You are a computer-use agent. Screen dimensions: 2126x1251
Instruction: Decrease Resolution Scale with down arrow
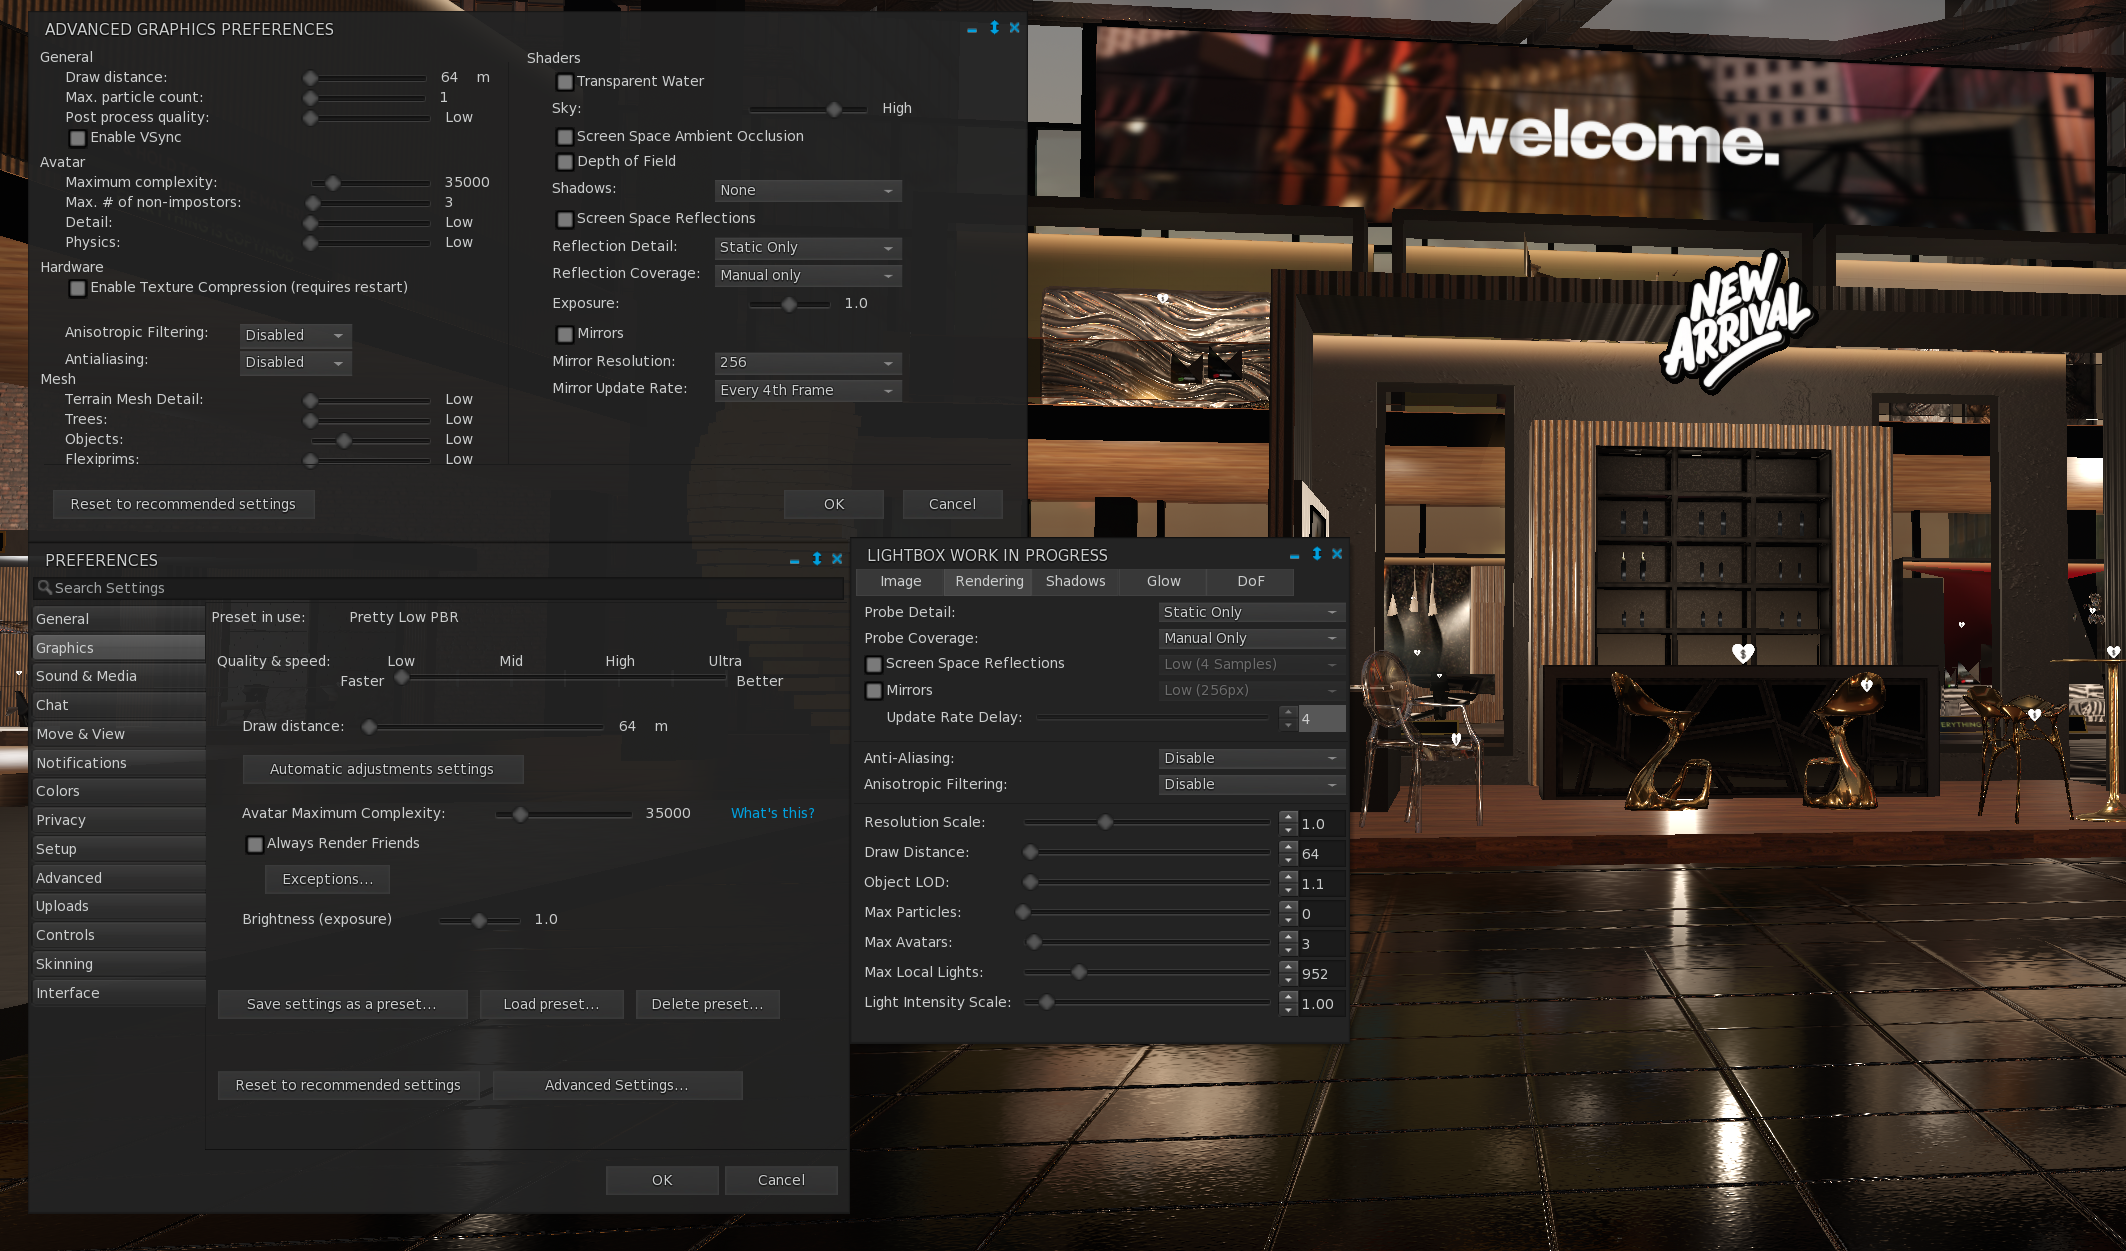pos(1288,829)
